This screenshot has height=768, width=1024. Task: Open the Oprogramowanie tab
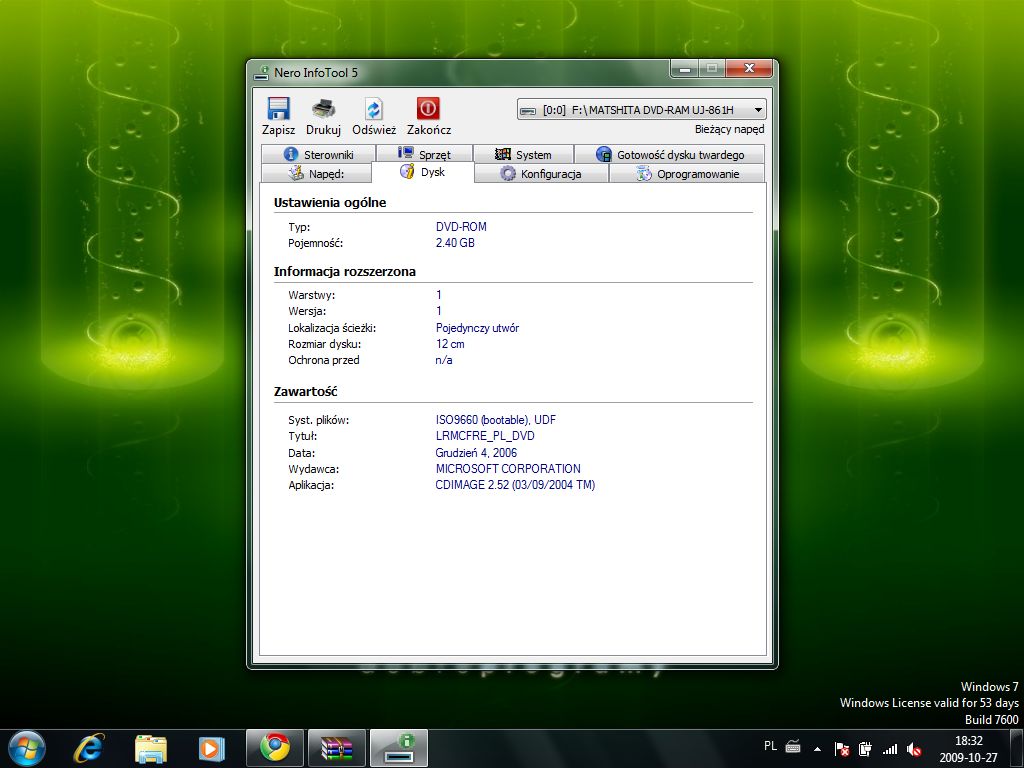click(x=687, y=174)
